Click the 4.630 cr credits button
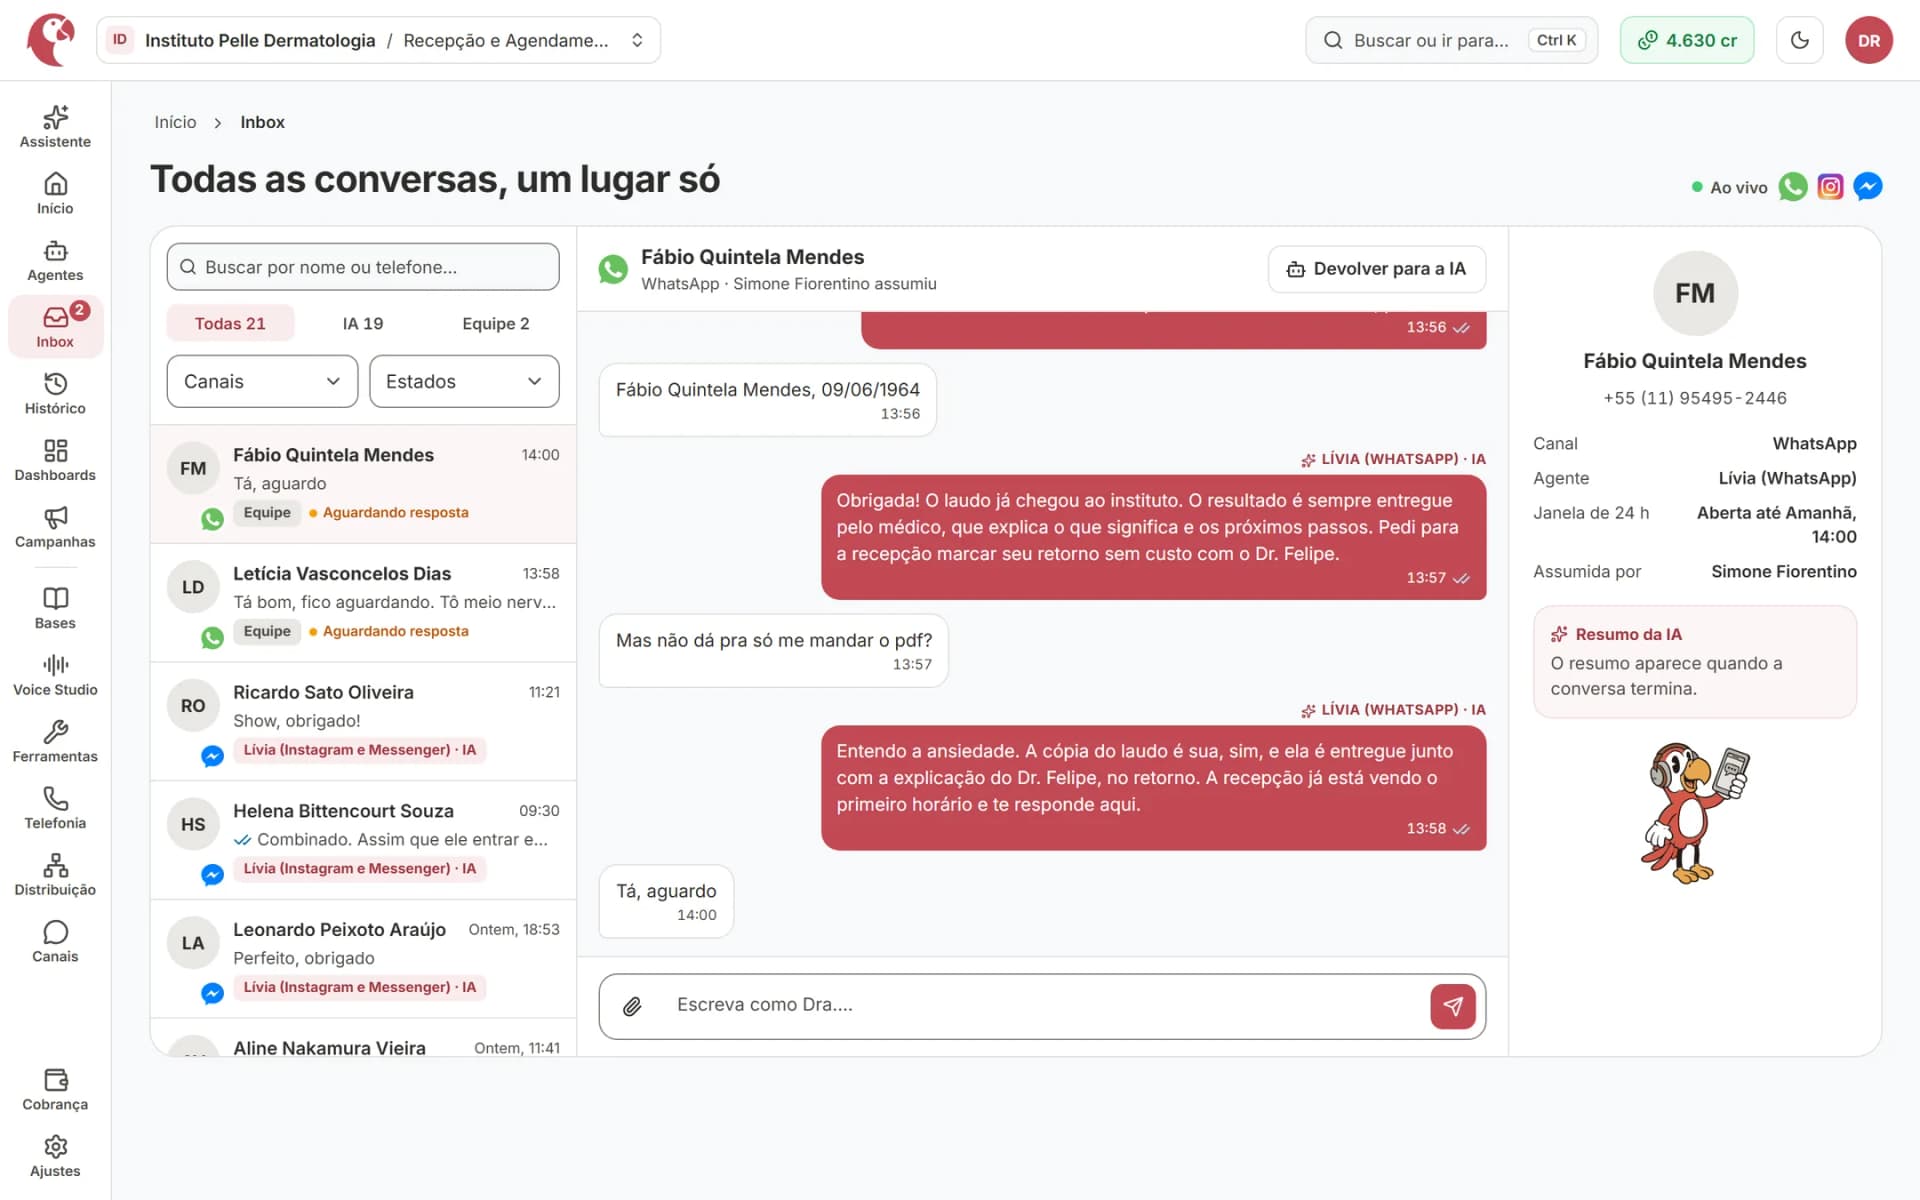This screenshot has height=1200, width=1920. pos(1687,40)
